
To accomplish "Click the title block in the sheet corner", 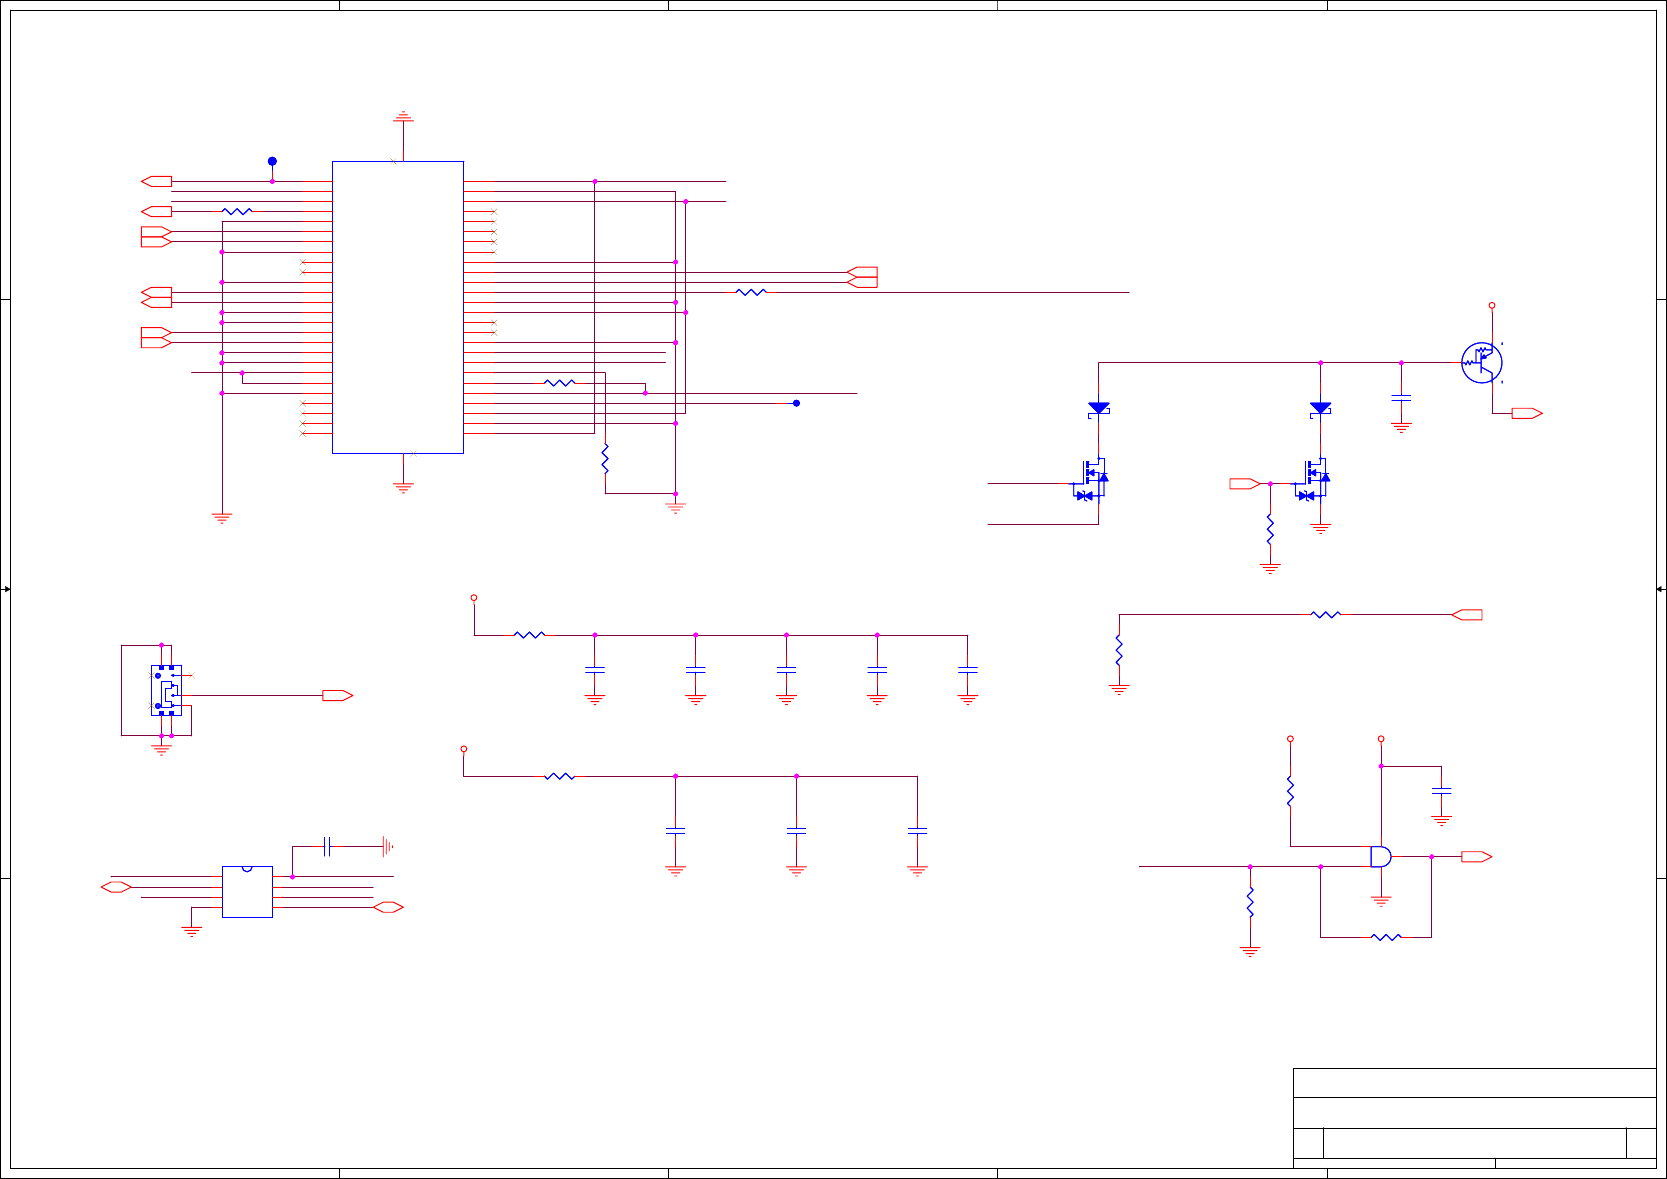I will pyautogui.click(x=1475, y=1118).
